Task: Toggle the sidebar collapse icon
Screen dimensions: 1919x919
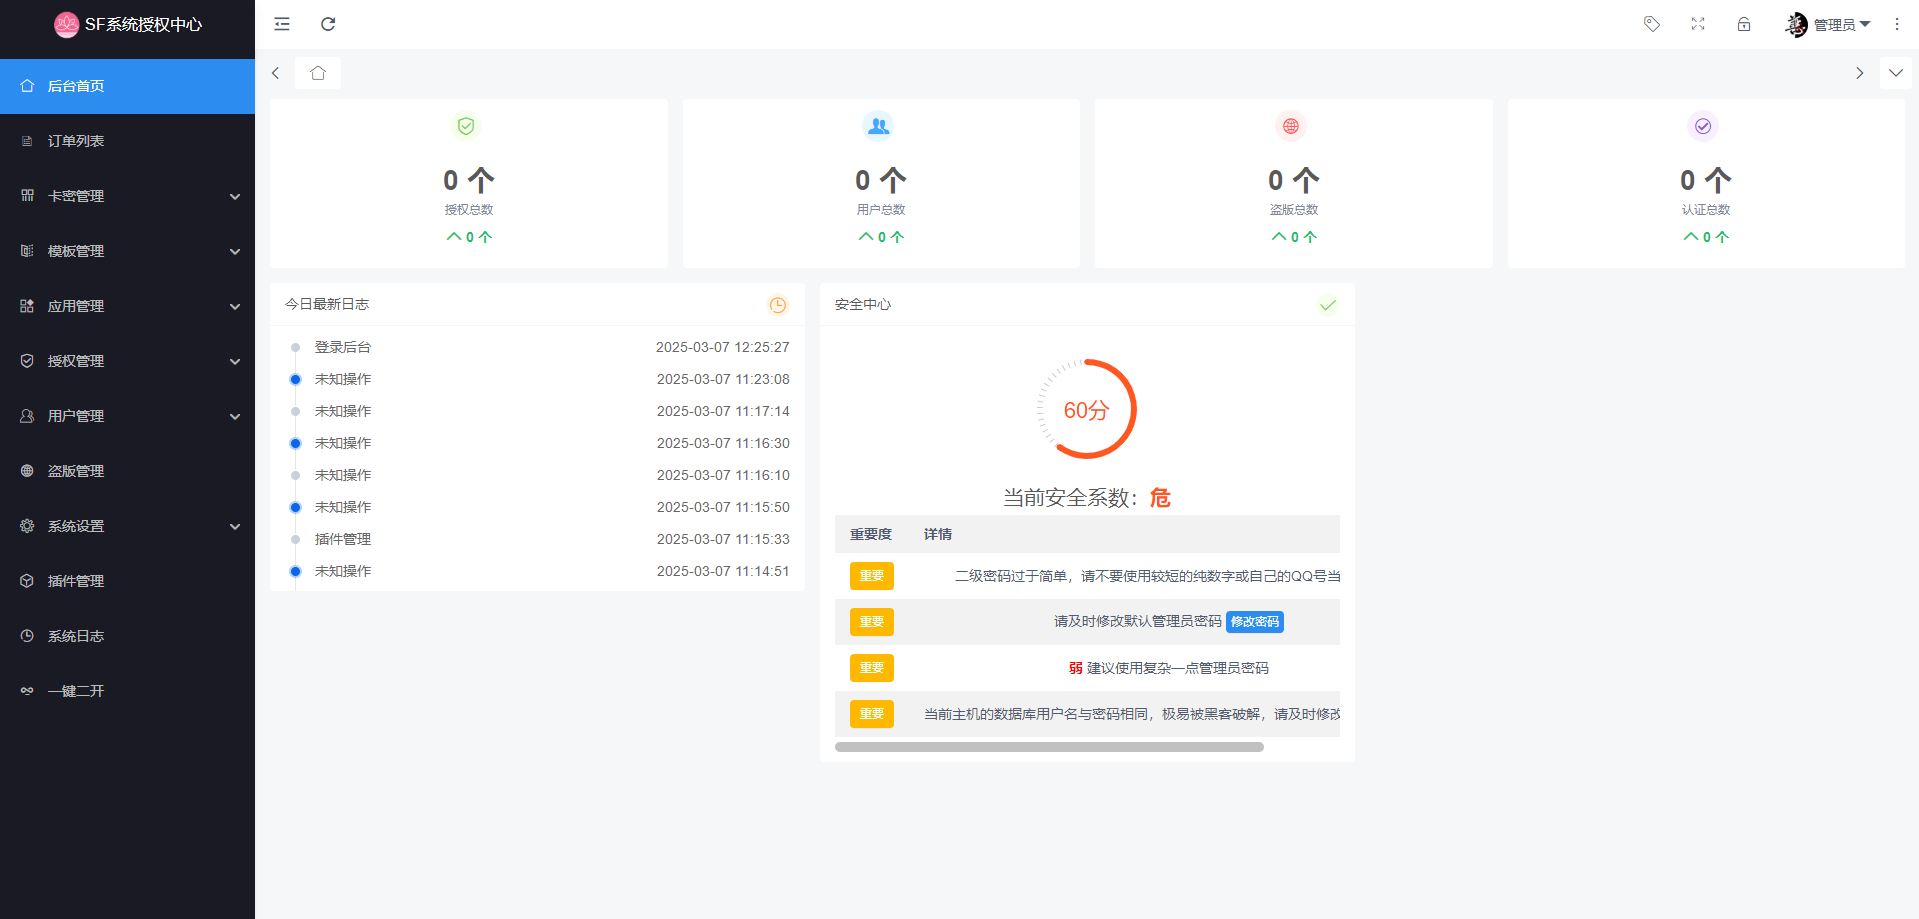Action: [282, 24]
